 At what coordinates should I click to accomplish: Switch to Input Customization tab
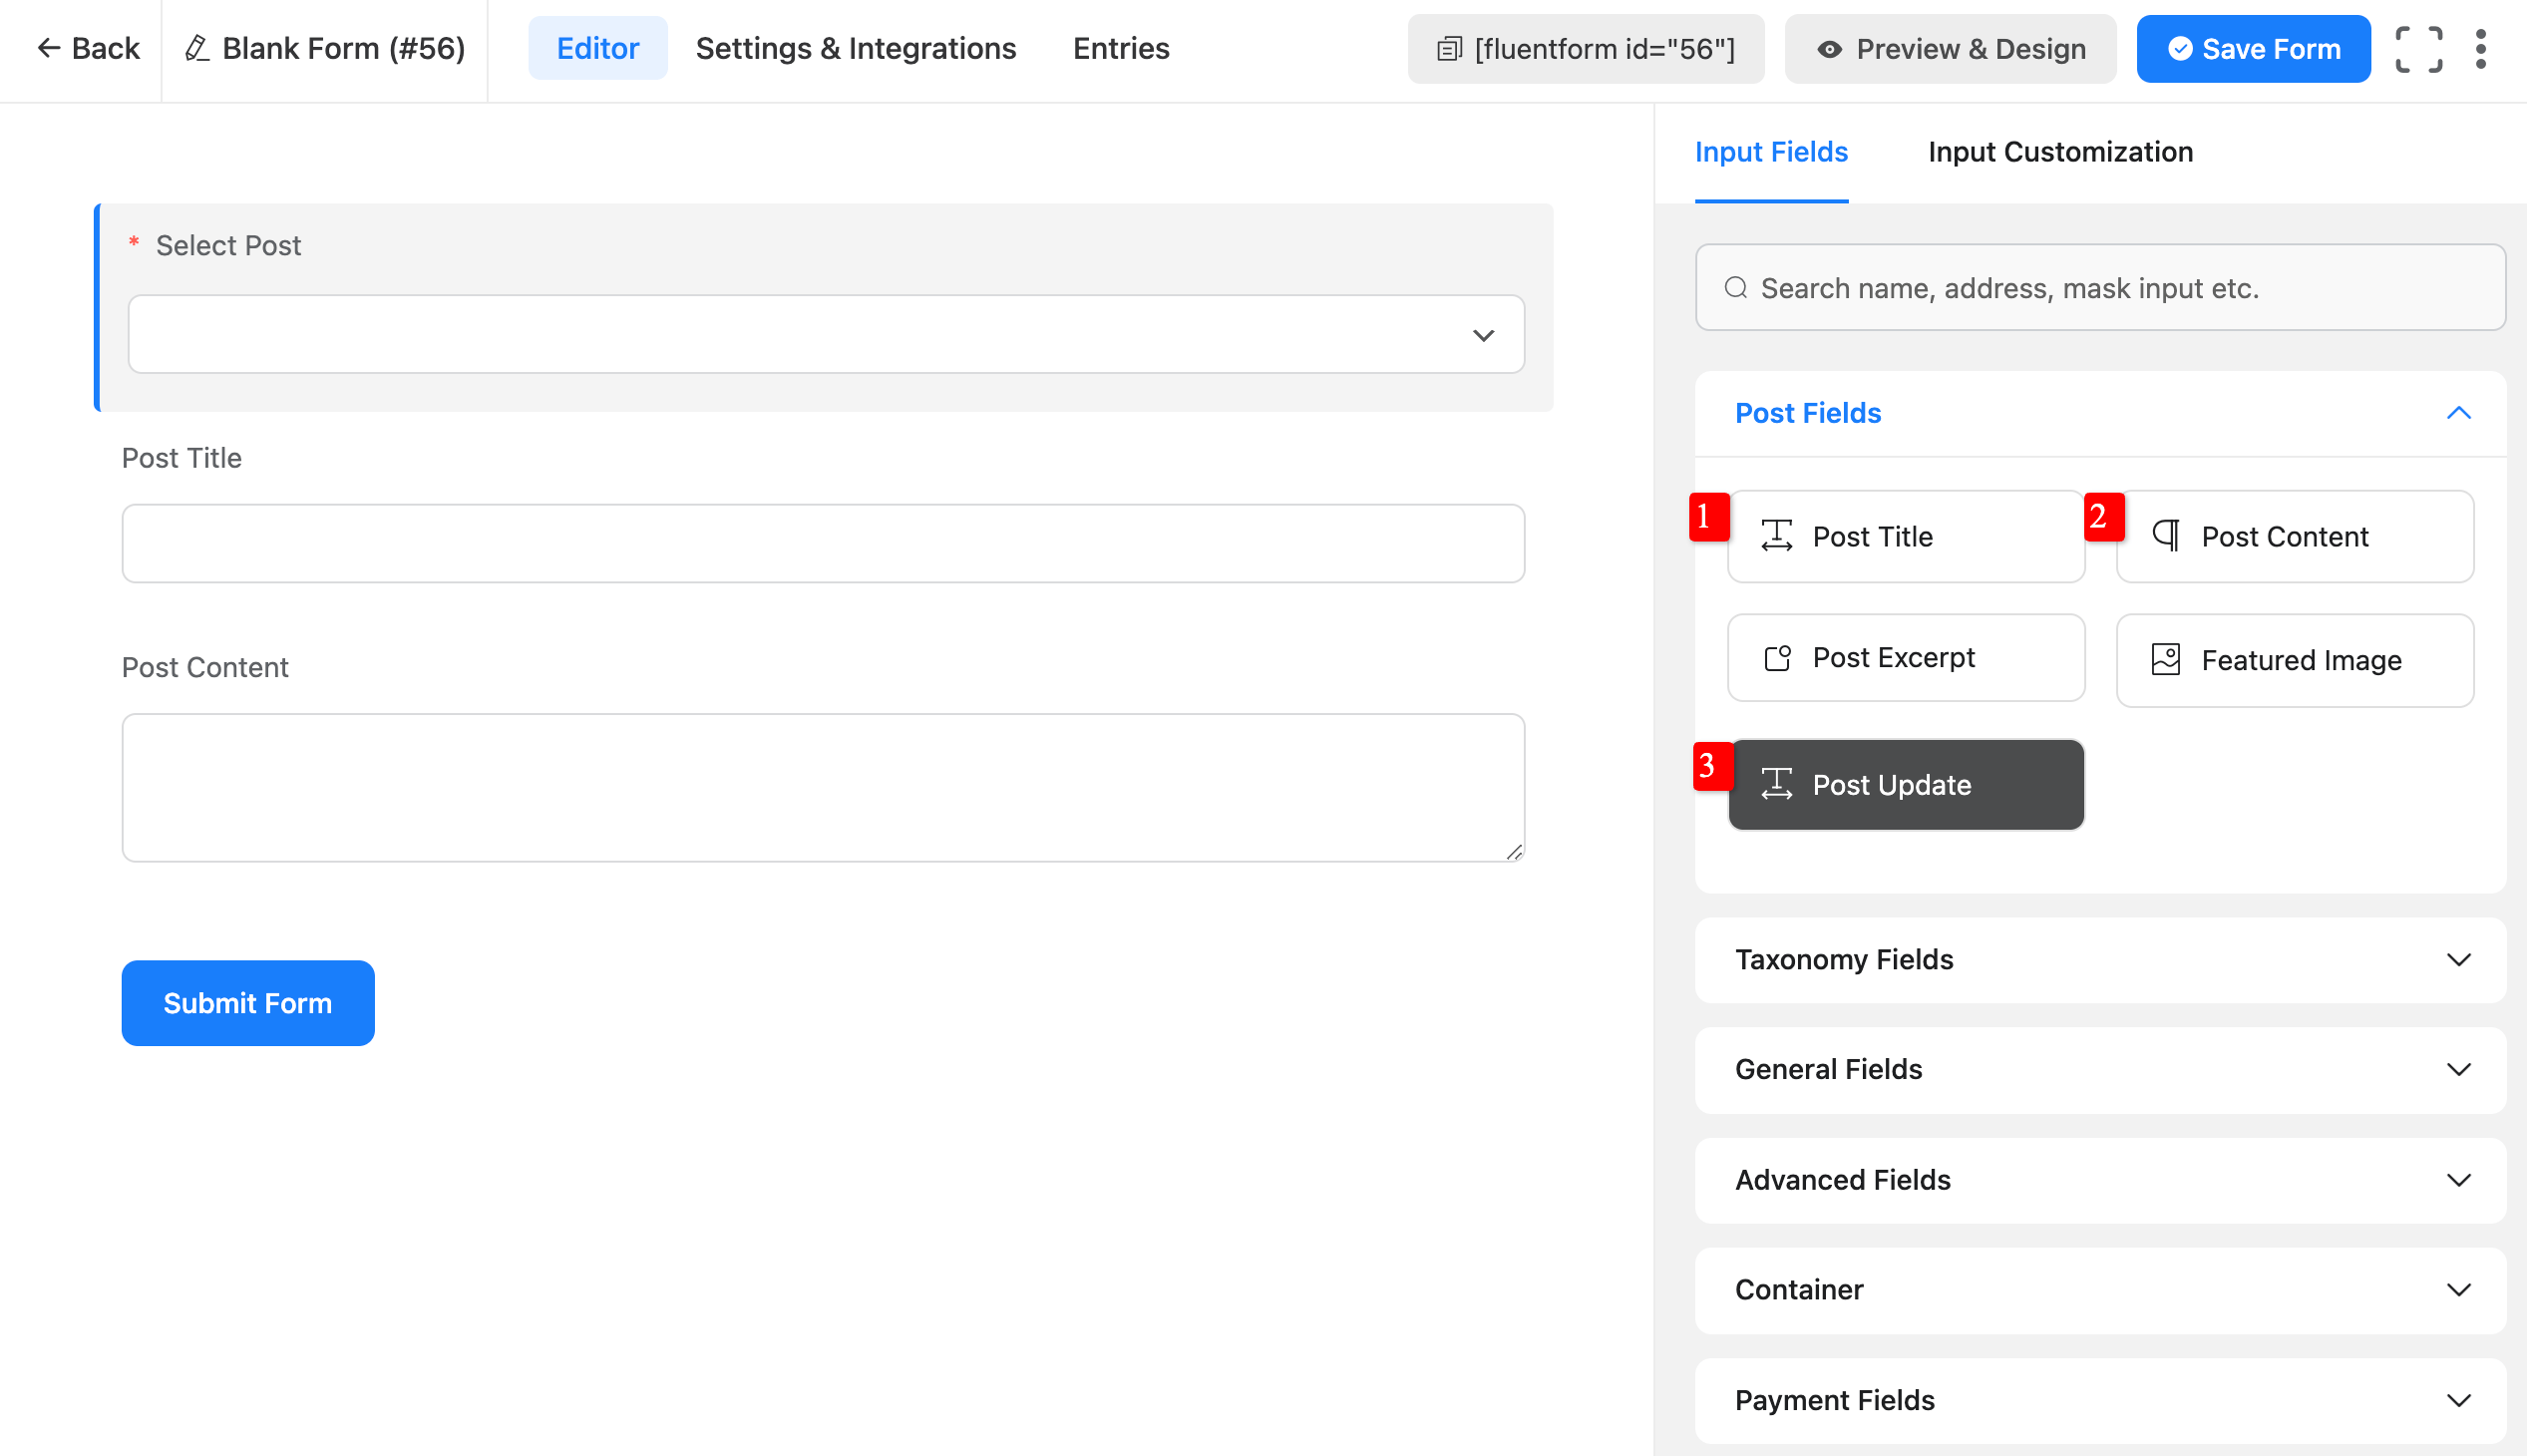[x=2060, y=152]
